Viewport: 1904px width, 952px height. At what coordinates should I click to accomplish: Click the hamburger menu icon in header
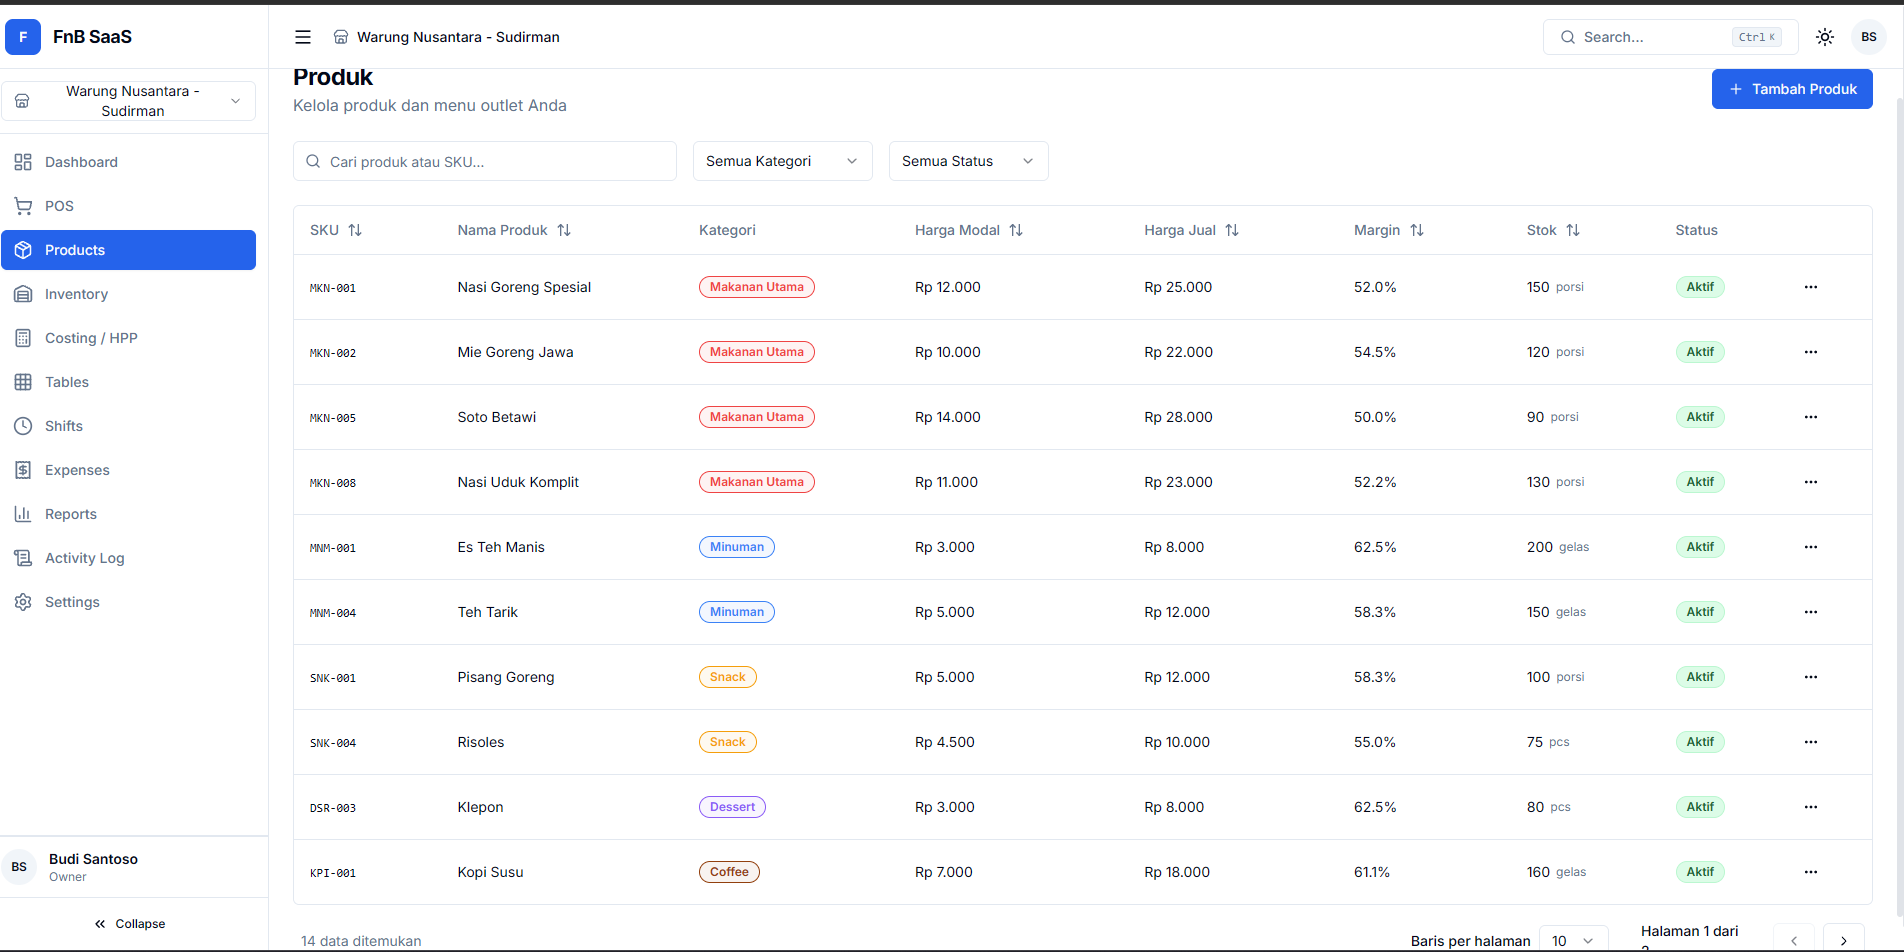pyautogui.click(x=303, y=37)
